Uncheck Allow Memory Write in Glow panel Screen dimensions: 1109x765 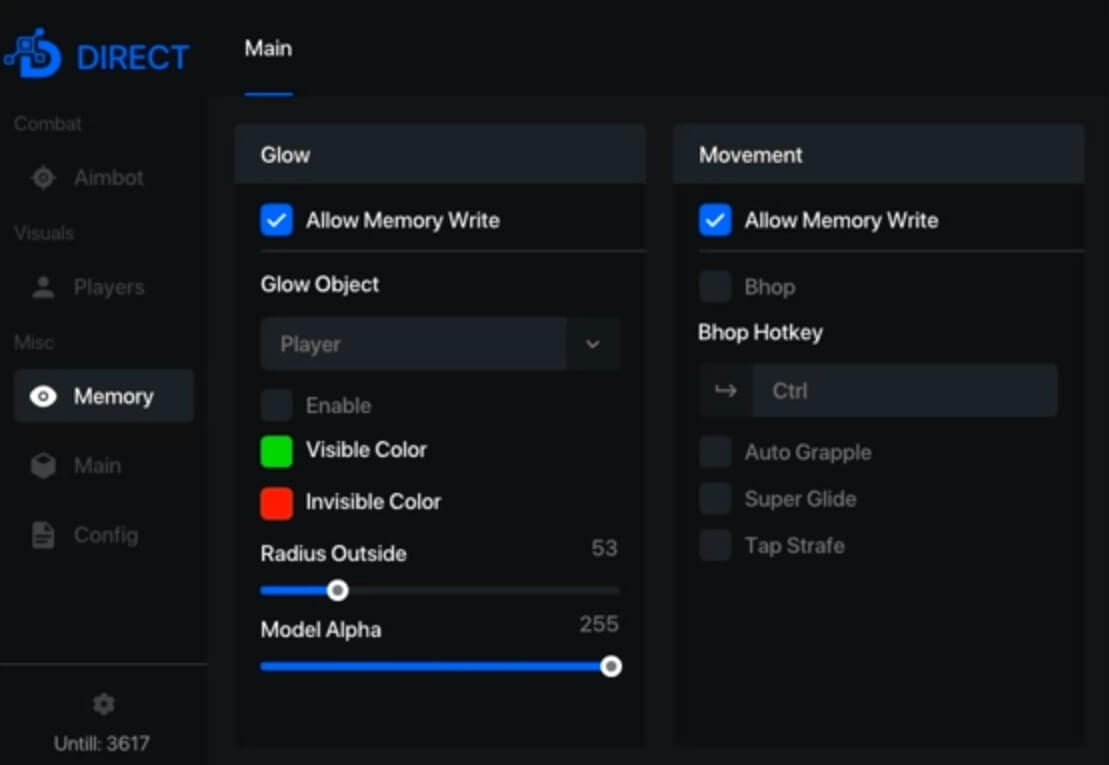coord(277,221)
